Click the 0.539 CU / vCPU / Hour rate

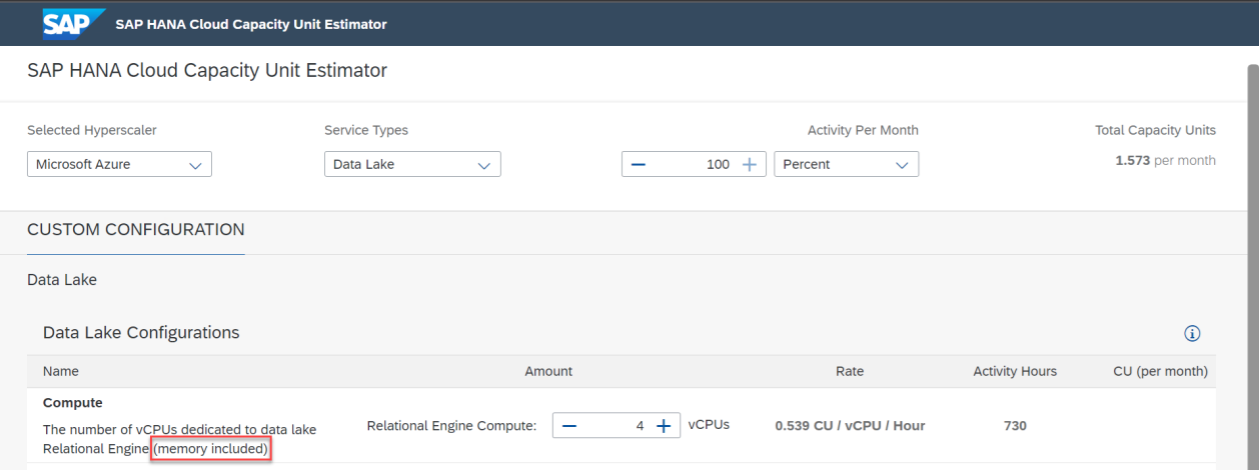click(850, 425)
